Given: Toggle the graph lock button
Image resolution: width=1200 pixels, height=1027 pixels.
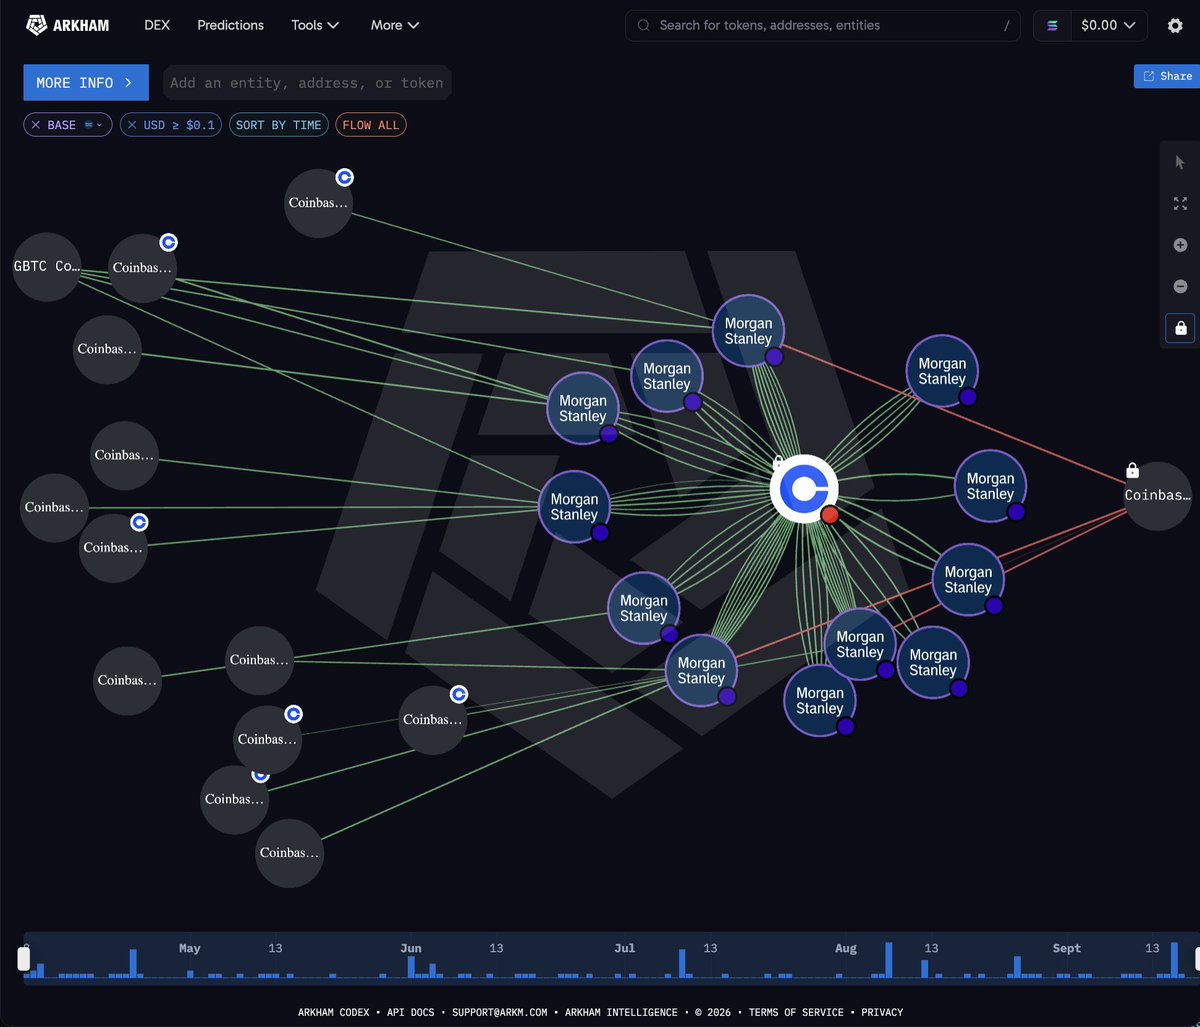Looking at the screenshot, I should pos(1180,328).
